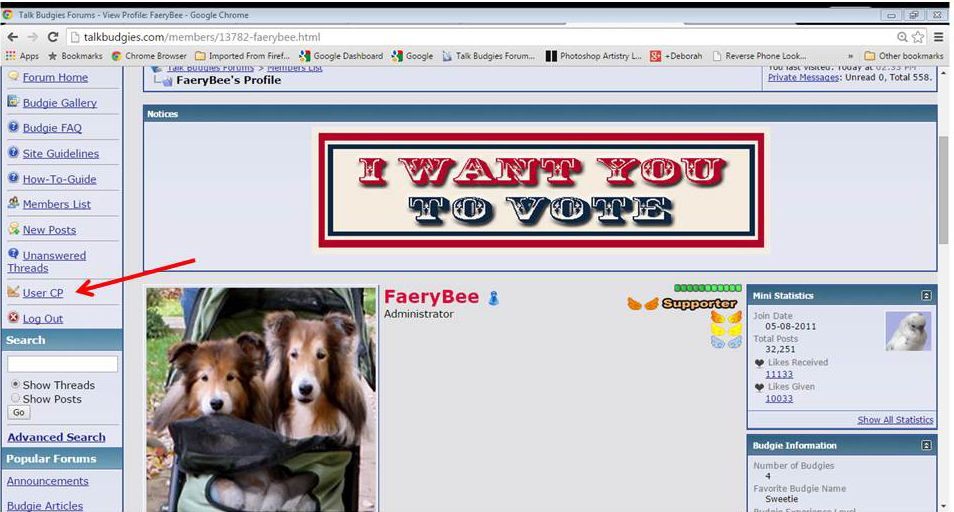Open the FaeryBee profile photo of dogs
Screen dimensions: 954x512
click(x=262, y=399)
